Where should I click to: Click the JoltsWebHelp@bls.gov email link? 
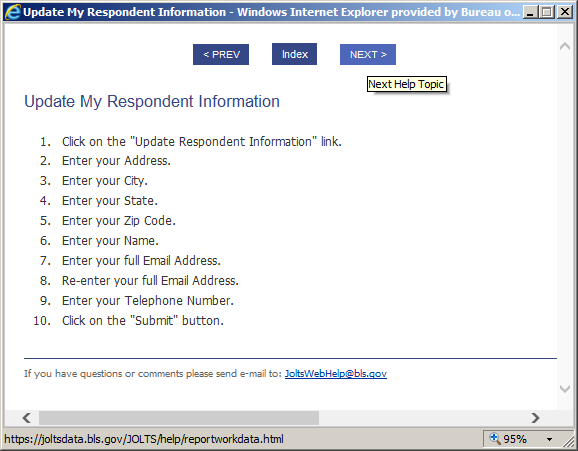336,374
